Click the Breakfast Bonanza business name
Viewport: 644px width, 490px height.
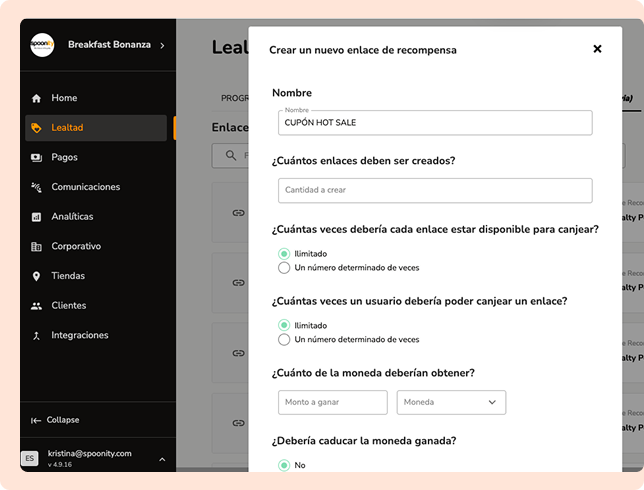109,44
